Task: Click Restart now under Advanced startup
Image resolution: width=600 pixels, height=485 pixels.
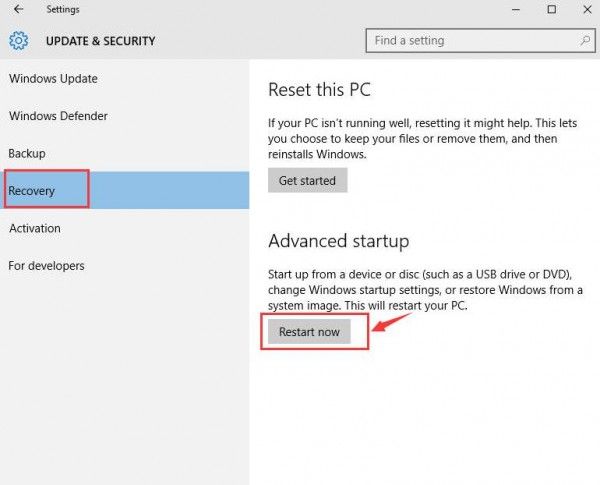Action: click(x=309, y=332)
